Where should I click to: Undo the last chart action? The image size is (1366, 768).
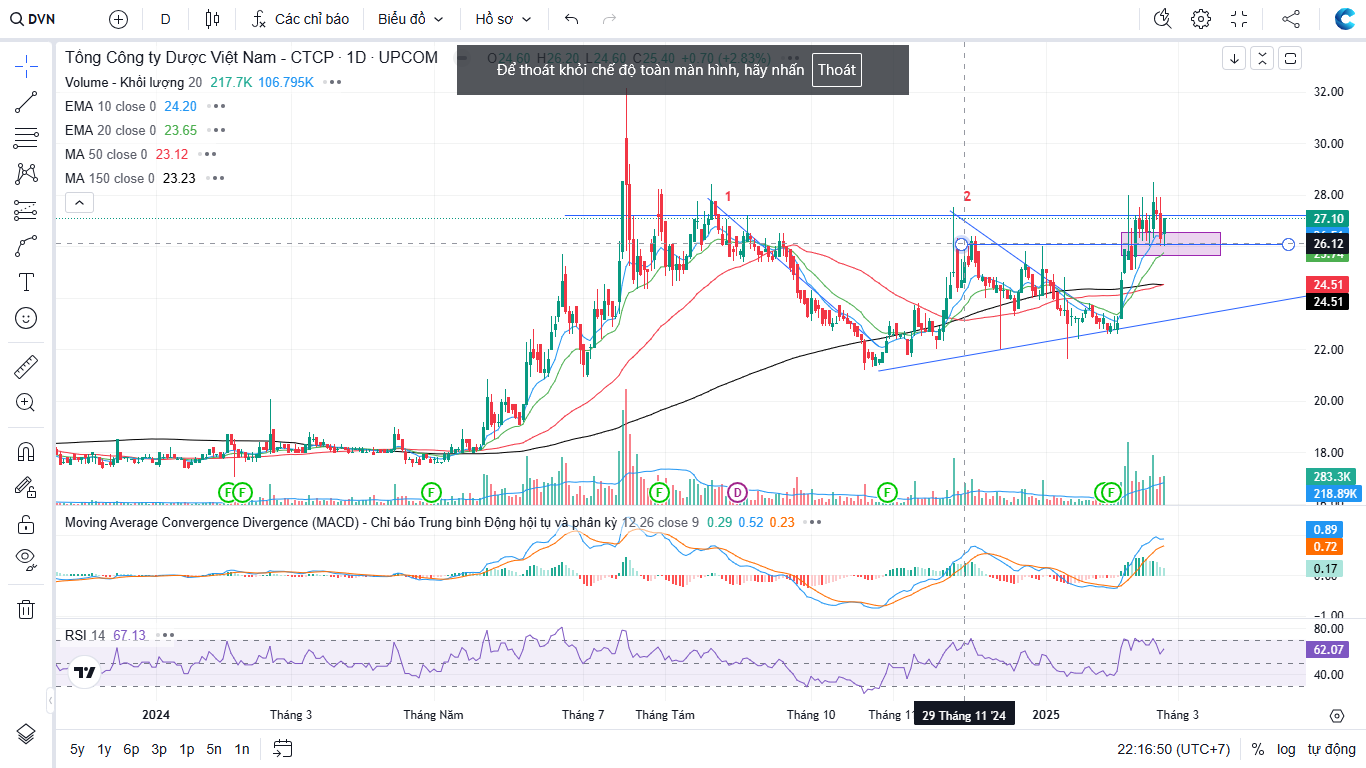point(572,19)
